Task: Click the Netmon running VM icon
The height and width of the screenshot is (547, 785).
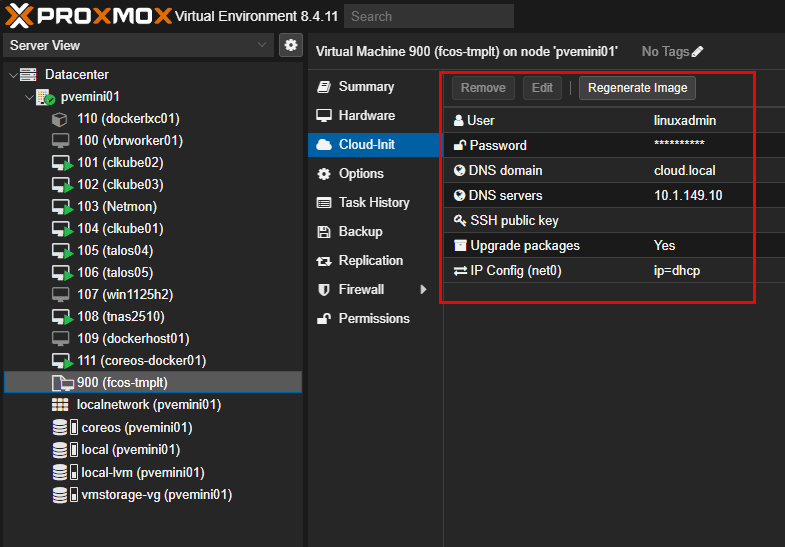Action: 63,207
